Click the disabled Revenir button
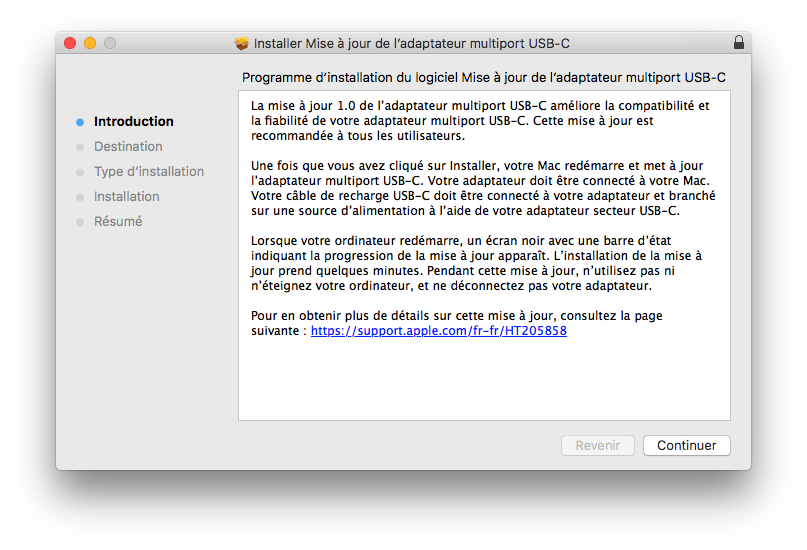The height and width of the screenshot is (550, 807). [598, 446]
